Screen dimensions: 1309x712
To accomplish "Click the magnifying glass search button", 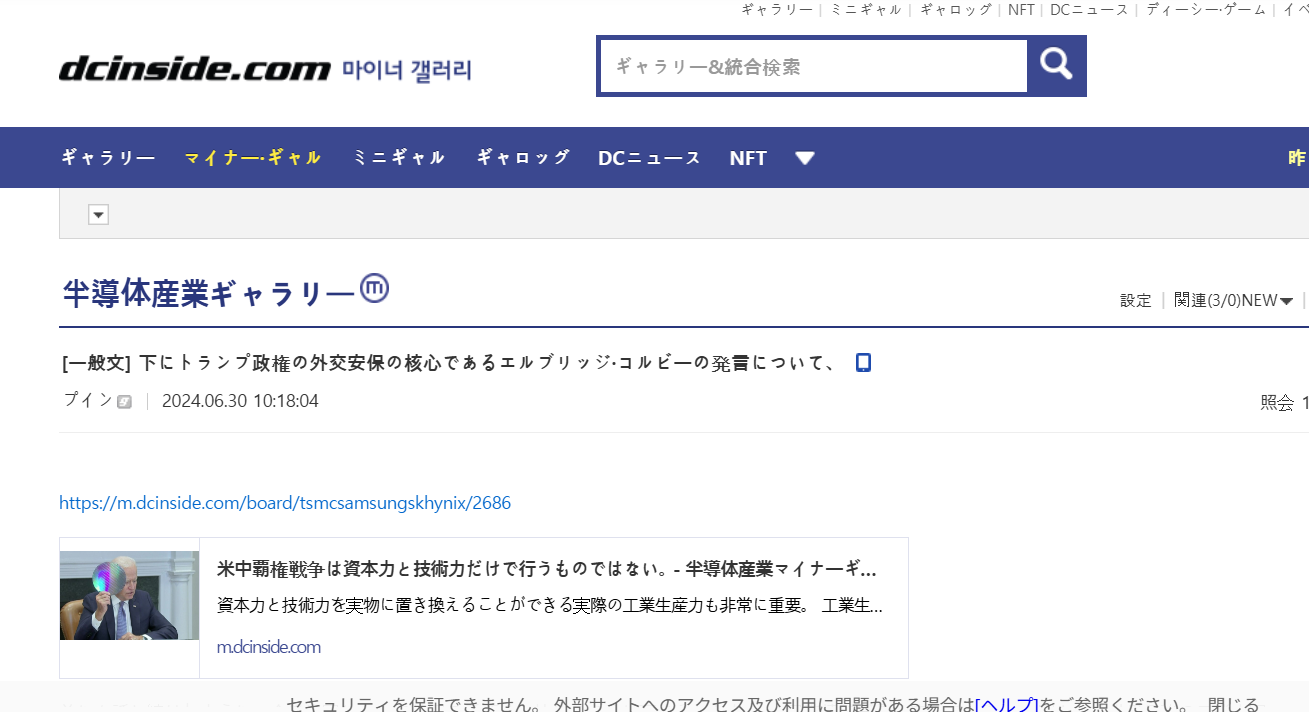I will click(x=1056, y=66).
